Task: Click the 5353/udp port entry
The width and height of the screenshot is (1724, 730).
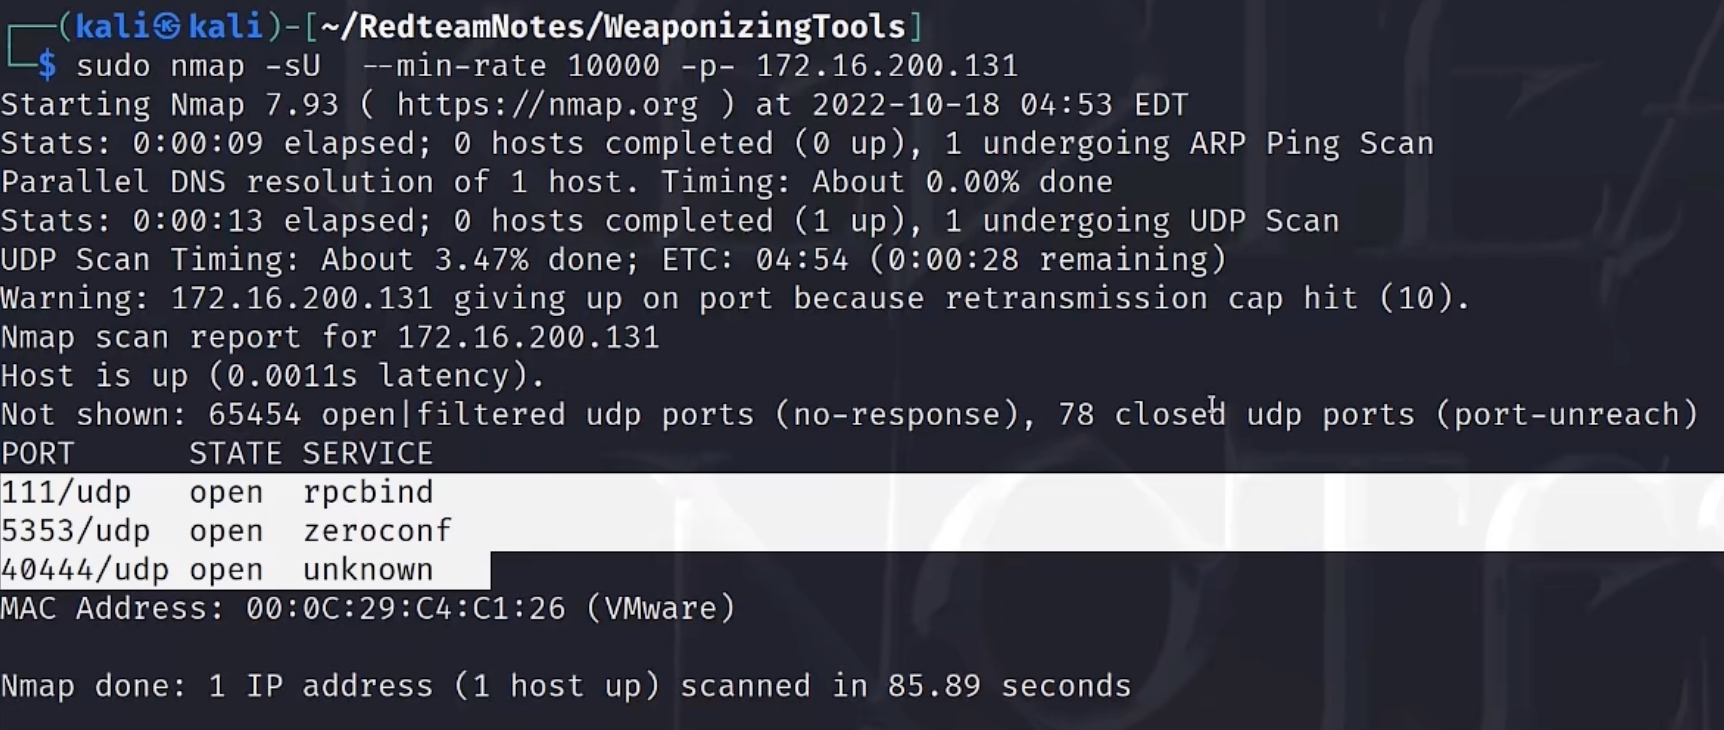Action: (76, 531)
